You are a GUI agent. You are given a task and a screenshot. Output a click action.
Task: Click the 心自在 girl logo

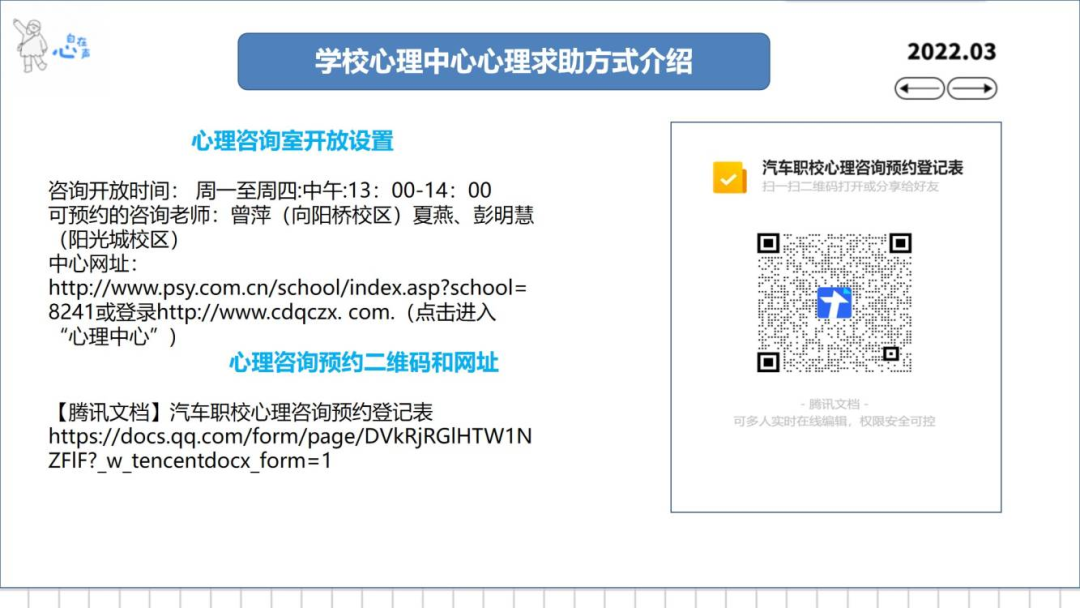(x=52, y=45)
